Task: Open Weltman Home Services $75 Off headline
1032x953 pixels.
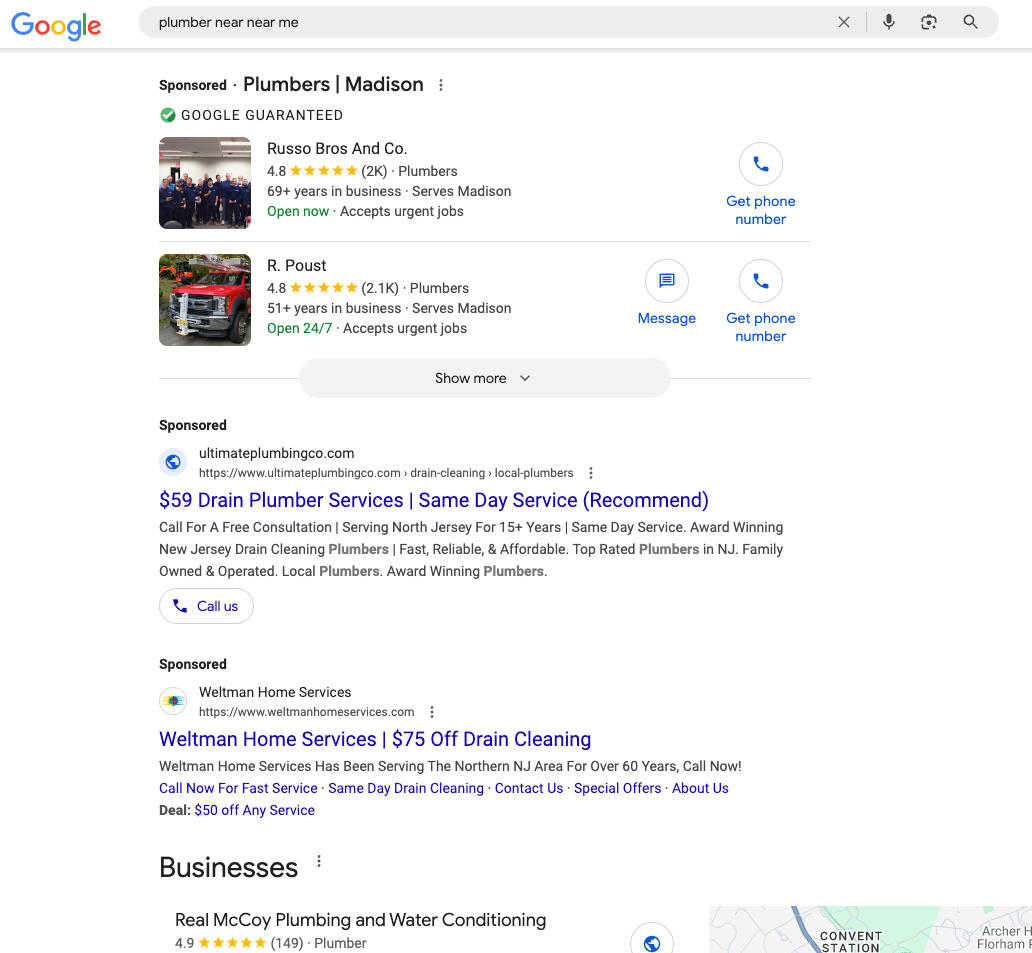Action: point(375,739)
